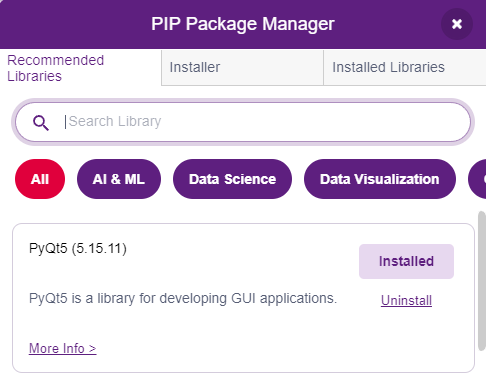Open the Installed Libraries tab

click(x=405, y=68)
